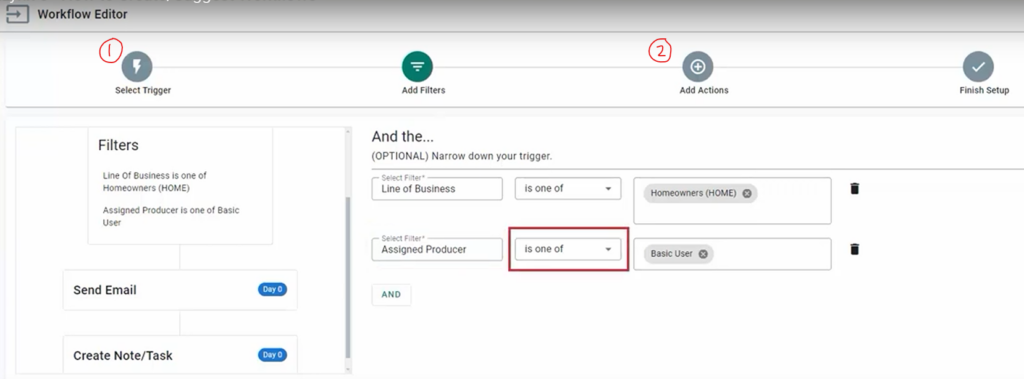Open the Send Email step card
This screenshot has height=379, width=1024.
[180, 289]
